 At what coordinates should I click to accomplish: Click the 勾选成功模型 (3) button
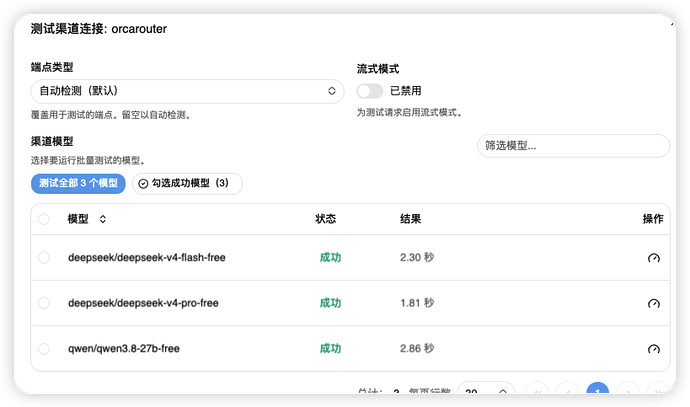[x=187, y=183]
